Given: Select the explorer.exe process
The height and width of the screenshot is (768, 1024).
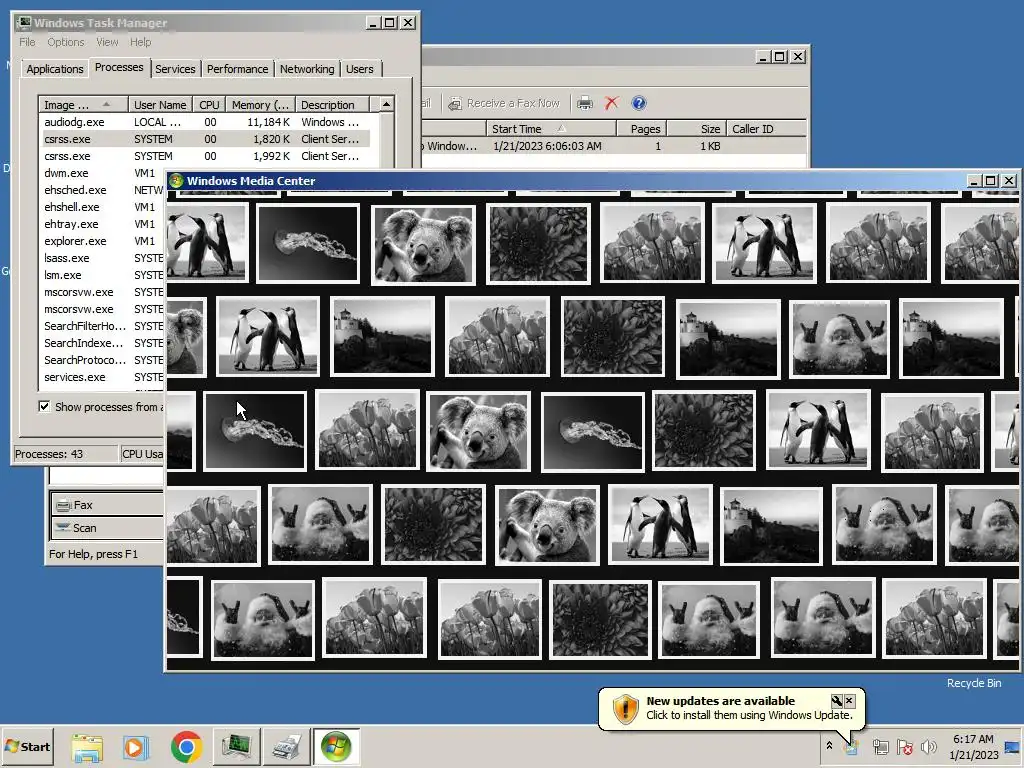Looking at the screenshot, I should (x=102, y=241).
